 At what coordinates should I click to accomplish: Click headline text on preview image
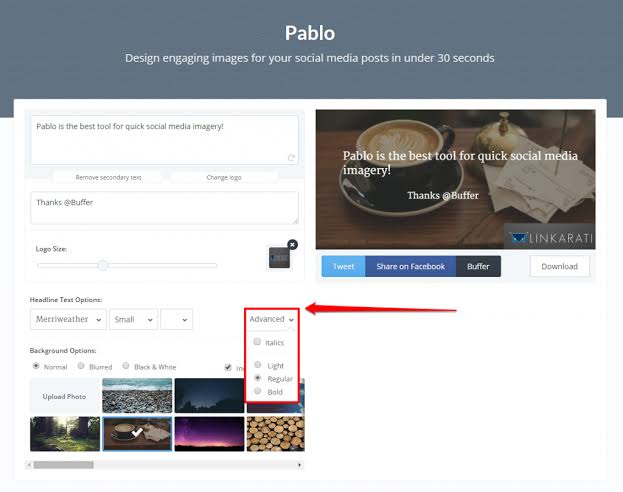460,163
